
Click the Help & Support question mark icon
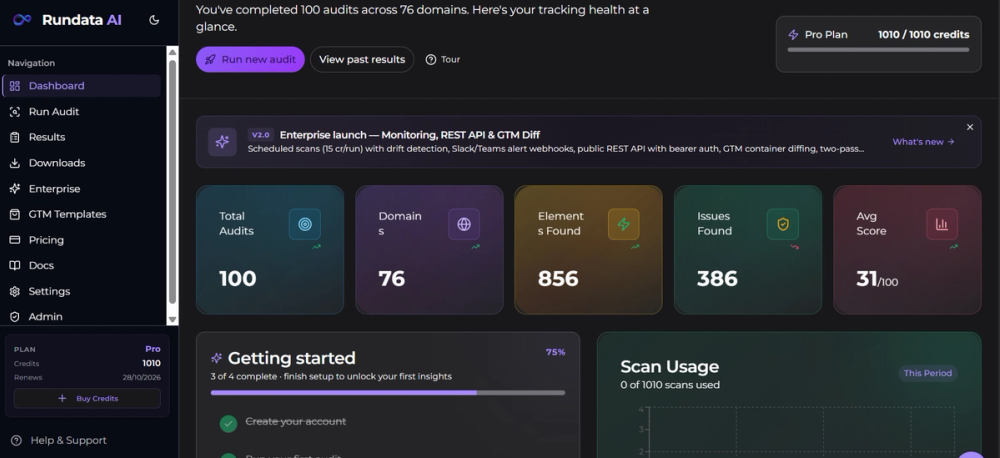point(17,440)
